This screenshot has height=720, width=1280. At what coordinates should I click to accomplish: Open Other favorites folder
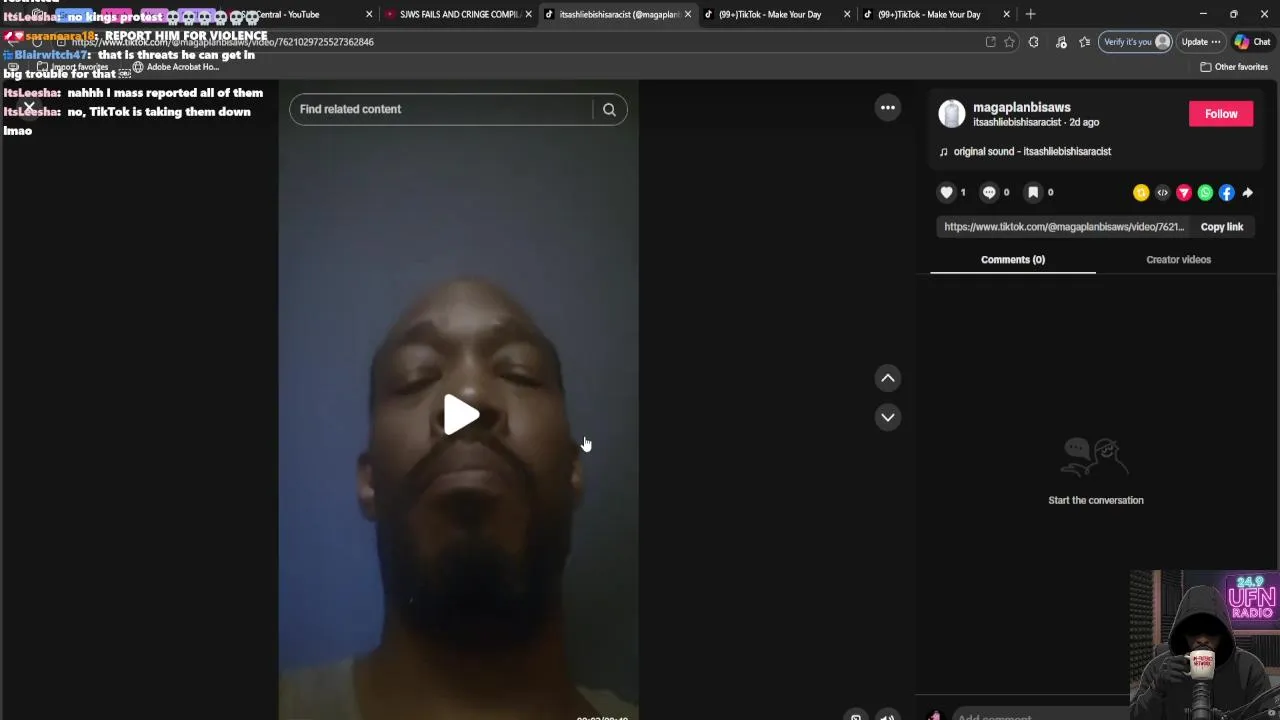[x=1234, y=67]
